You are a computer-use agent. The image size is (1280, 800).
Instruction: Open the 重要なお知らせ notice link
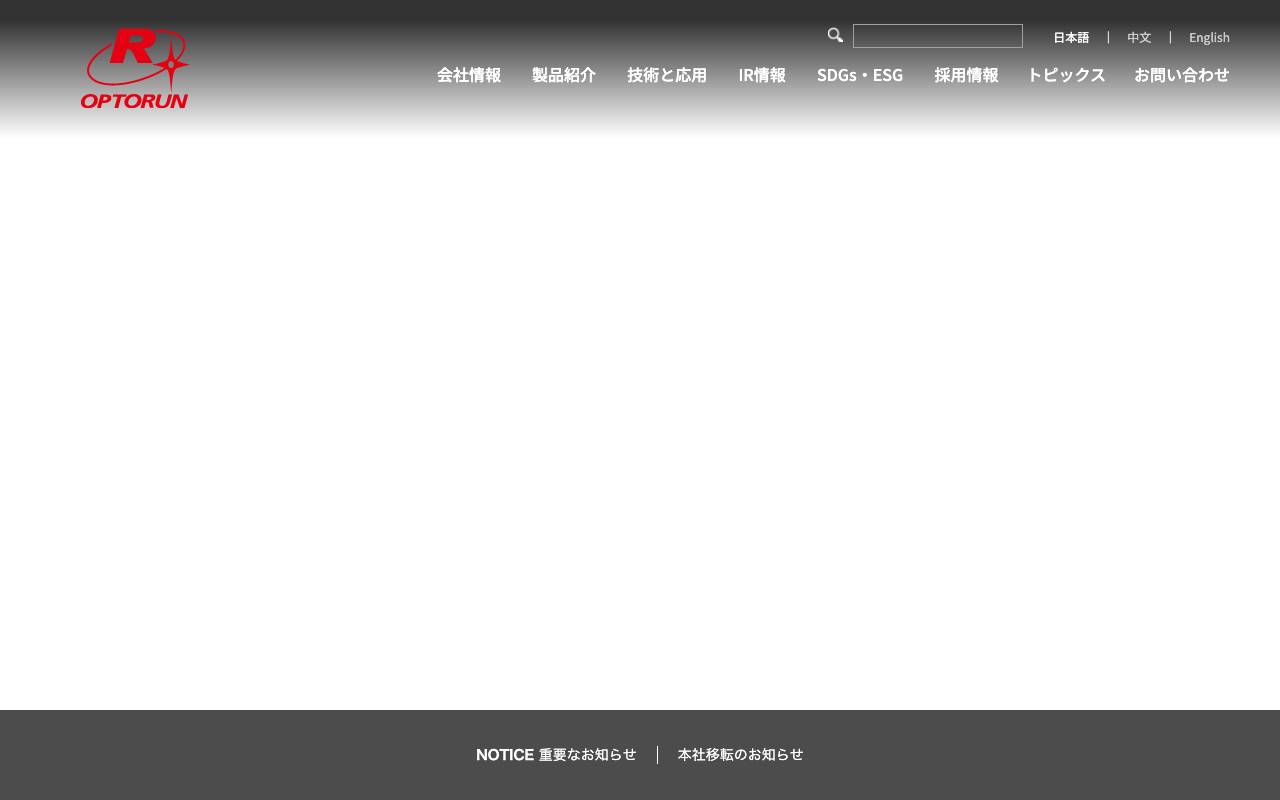(587, 755)
